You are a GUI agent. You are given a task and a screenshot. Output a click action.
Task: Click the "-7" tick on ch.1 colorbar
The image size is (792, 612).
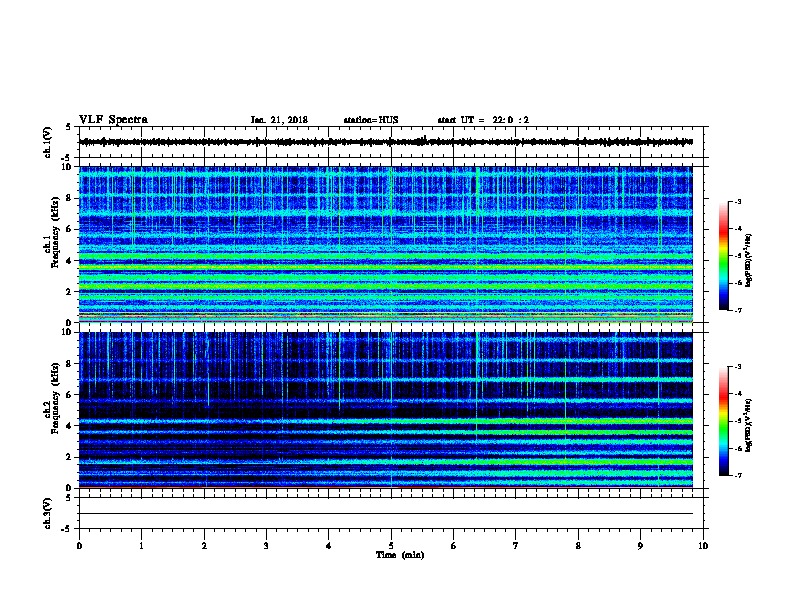click(x=738, y=310)
